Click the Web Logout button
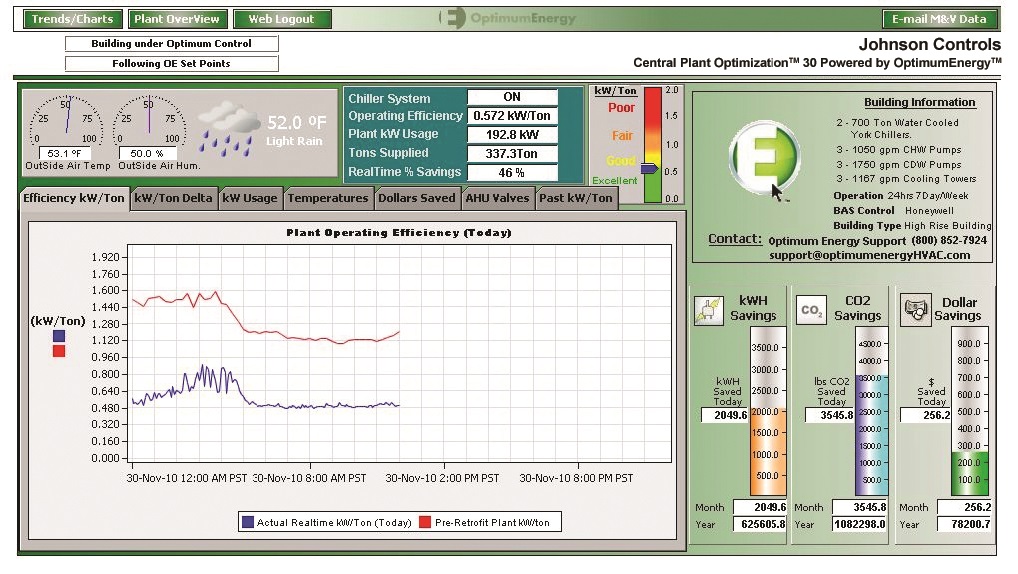 pos(282,19)
